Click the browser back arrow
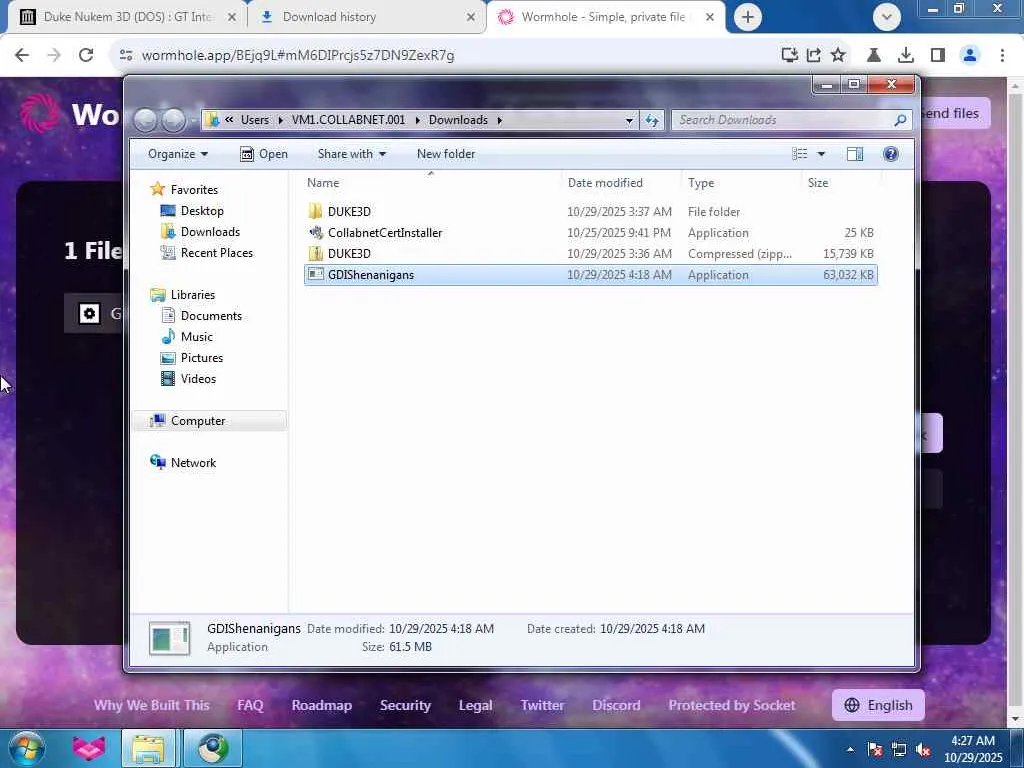 click(x=22, y=55)
